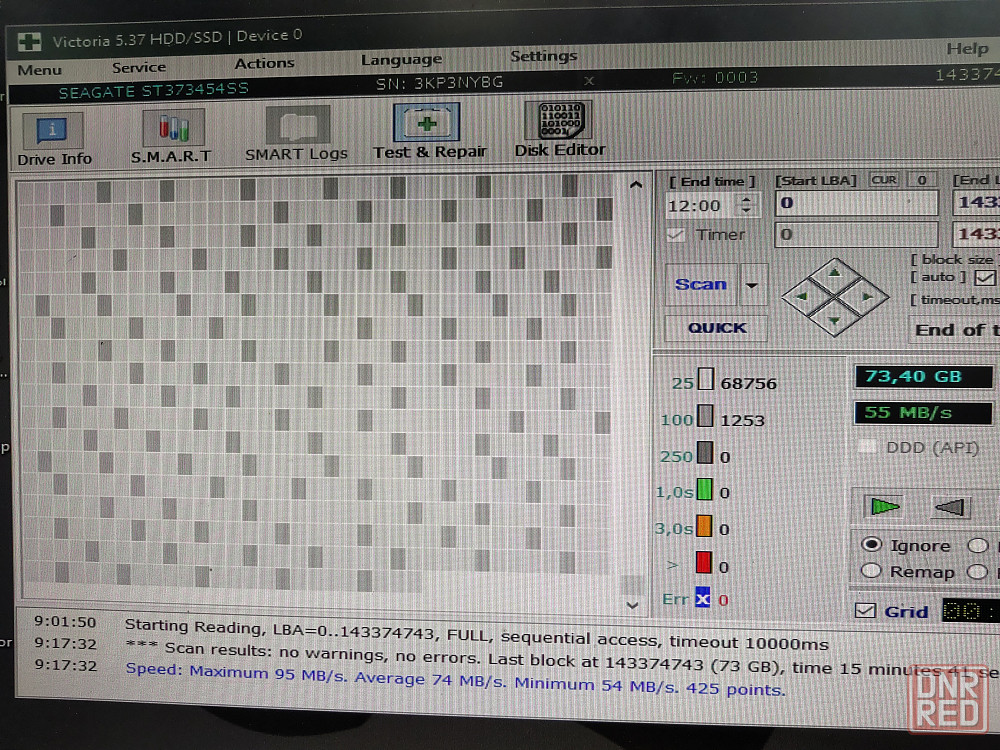Click the Err blue X block icon

702,599
